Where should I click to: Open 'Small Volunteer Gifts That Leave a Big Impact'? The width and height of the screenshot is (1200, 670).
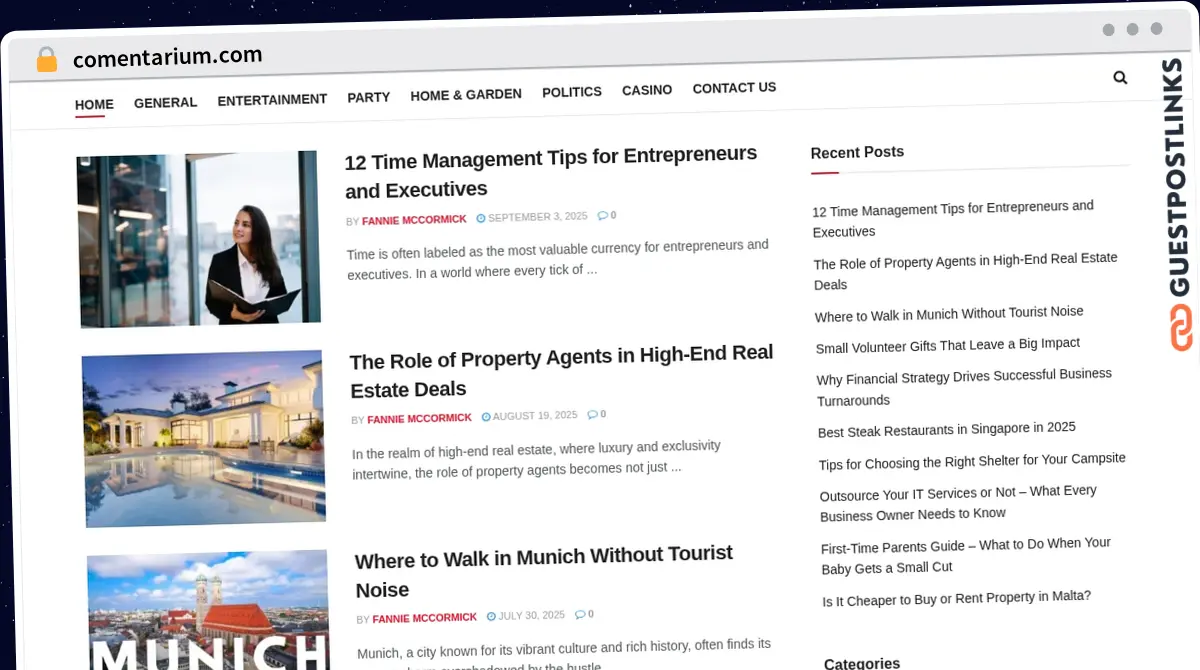click(x=948, y=345)
